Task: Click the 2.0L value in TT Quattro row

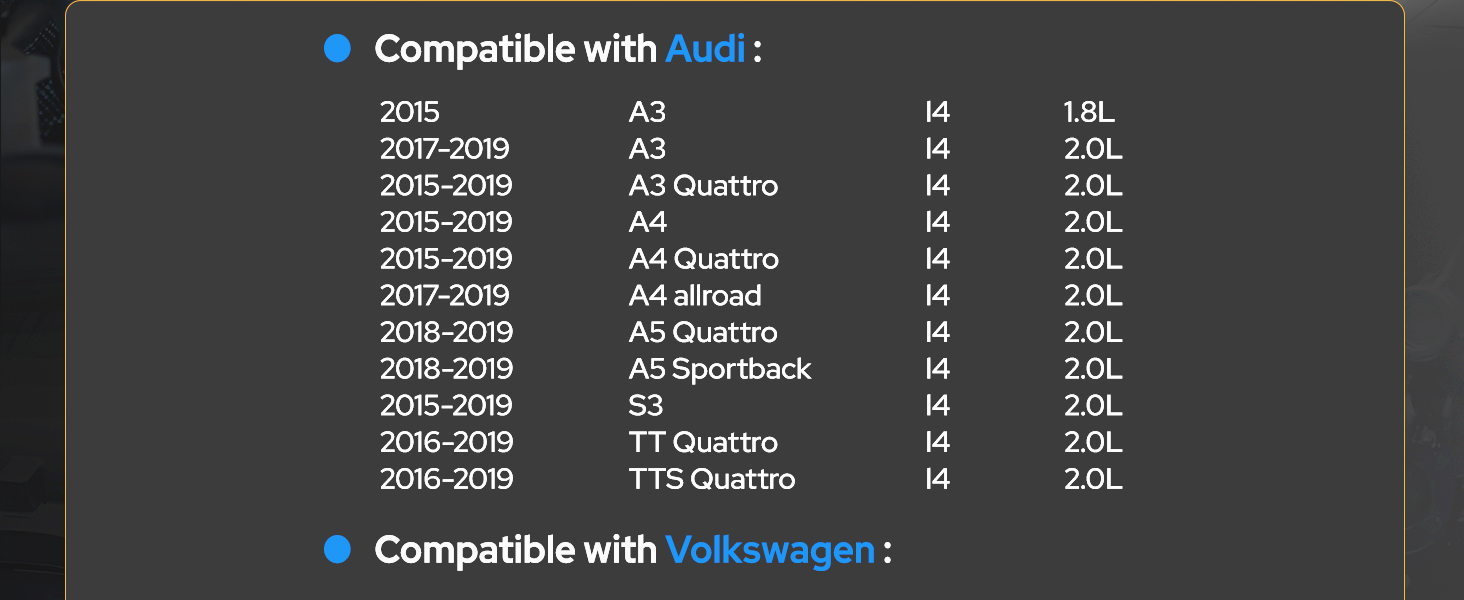Action: [x=1093, y=442]
